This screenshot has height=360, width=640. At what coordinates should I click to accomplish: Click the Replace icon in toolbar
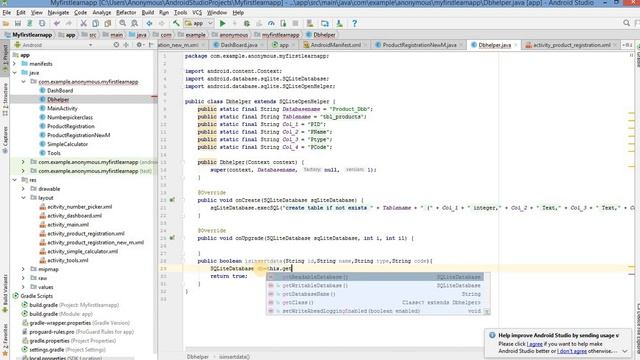point(134,24)
